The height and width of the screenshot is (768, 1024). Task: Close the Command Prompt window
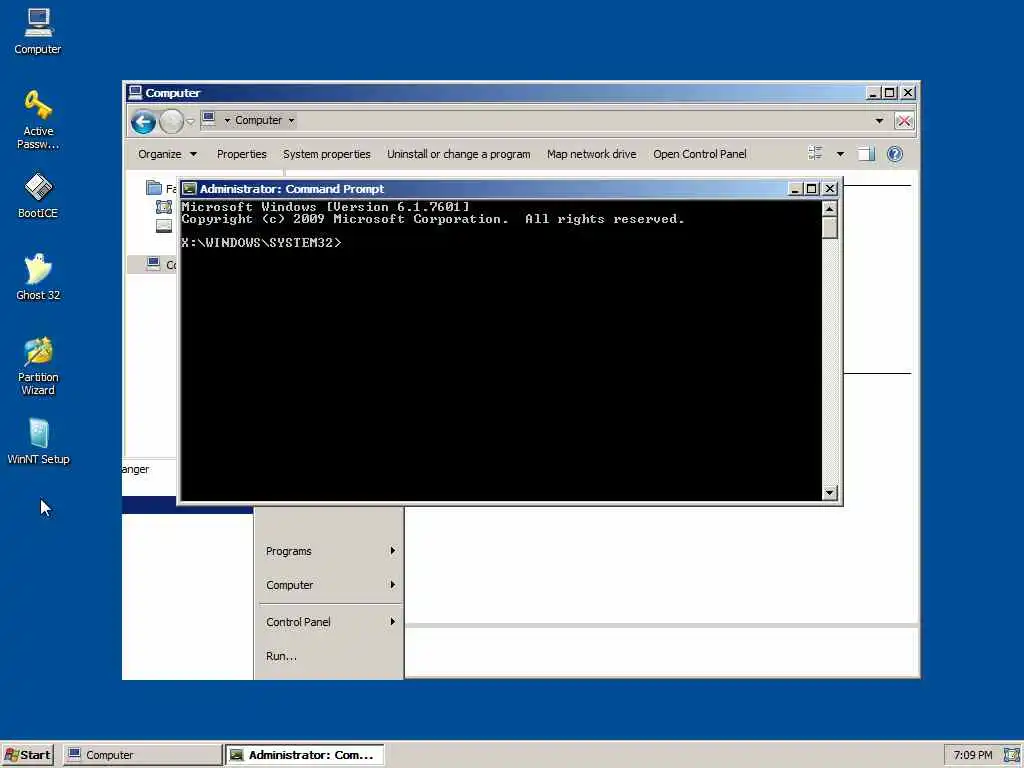pyautogui.click(x=829, y=189)
